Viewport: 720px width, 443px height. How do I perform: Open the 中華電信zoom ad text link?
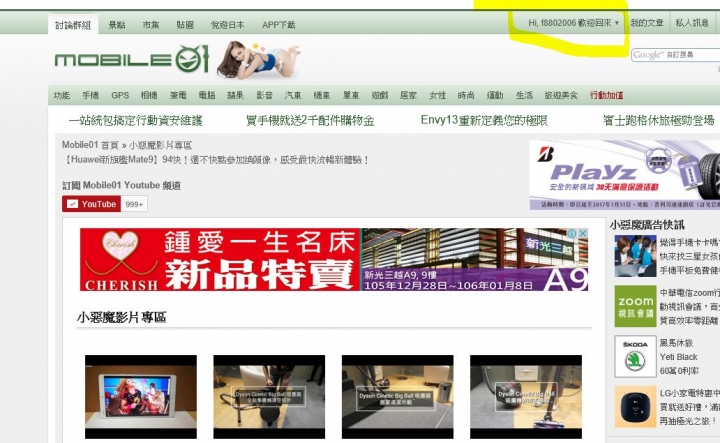690,306
